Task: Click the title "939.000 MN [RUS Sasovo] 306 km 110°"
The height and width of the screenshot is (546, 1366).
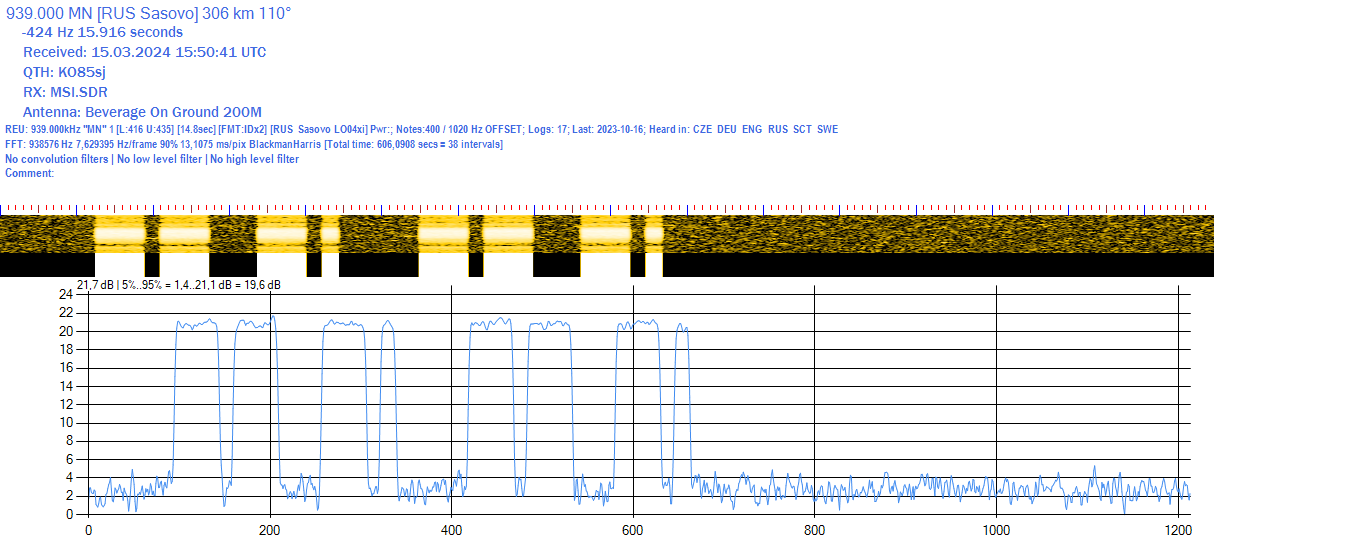Action: point(149,13)
